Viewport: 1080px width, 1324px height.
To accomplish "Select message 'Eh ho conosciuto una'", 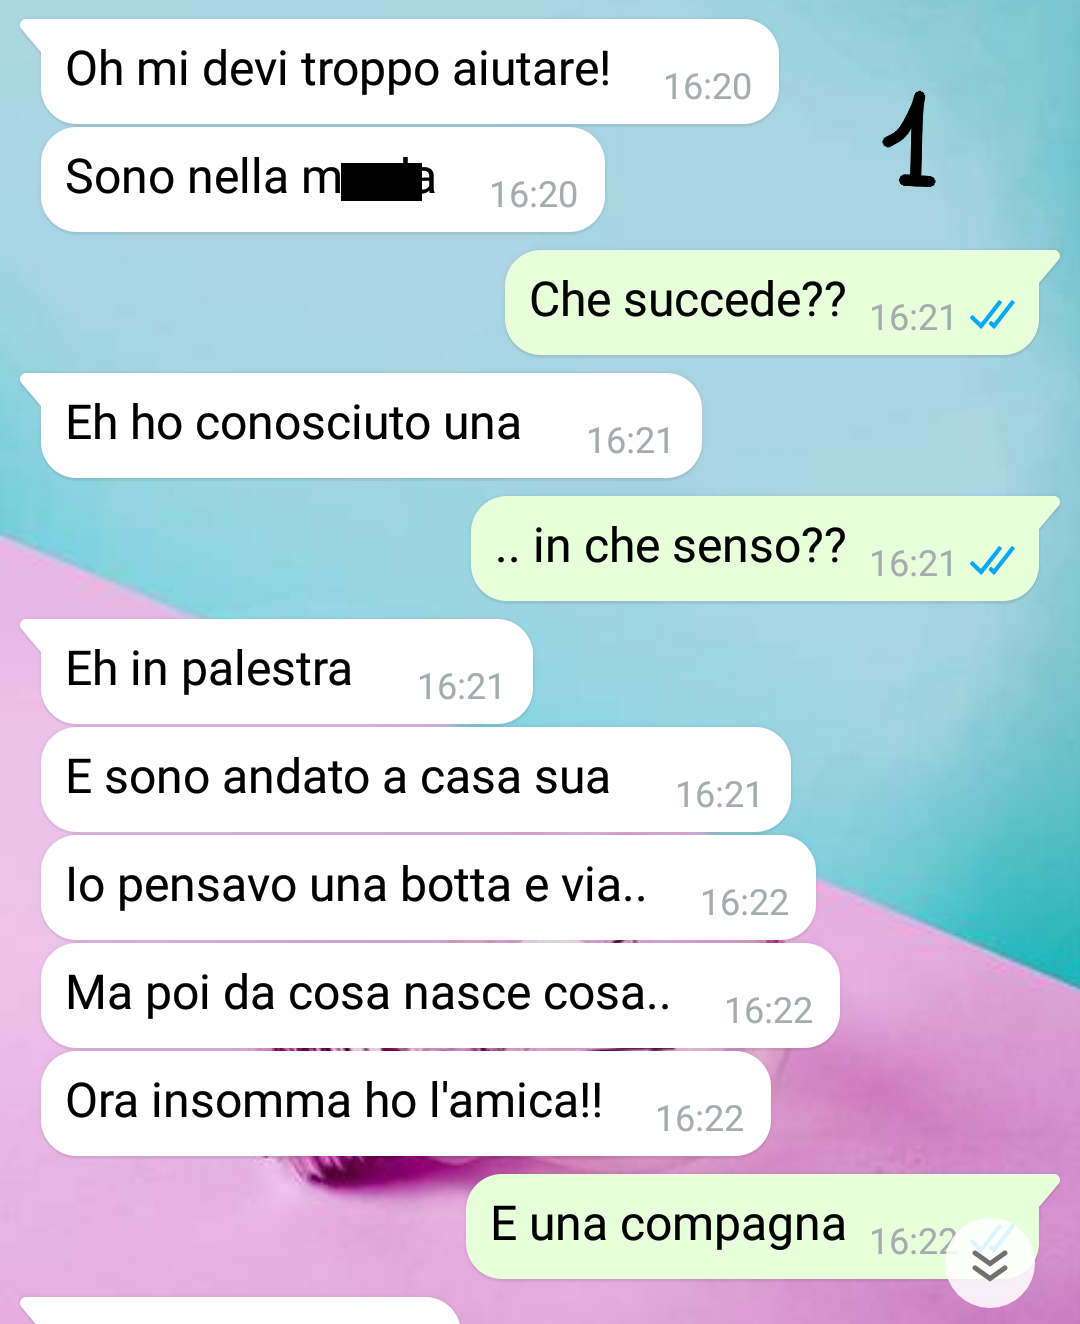I will click(370, 426).
